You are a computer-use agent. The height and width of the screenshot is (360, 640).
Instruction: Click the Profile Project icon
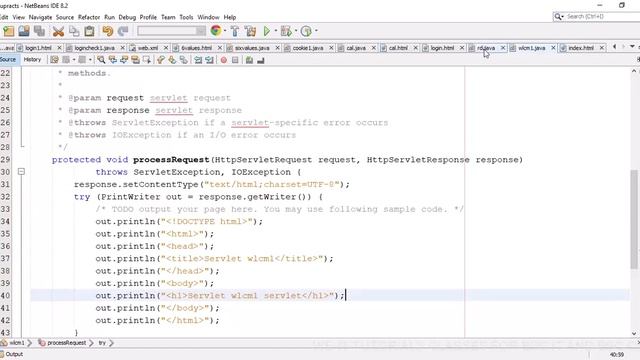[x=306, y=31]
